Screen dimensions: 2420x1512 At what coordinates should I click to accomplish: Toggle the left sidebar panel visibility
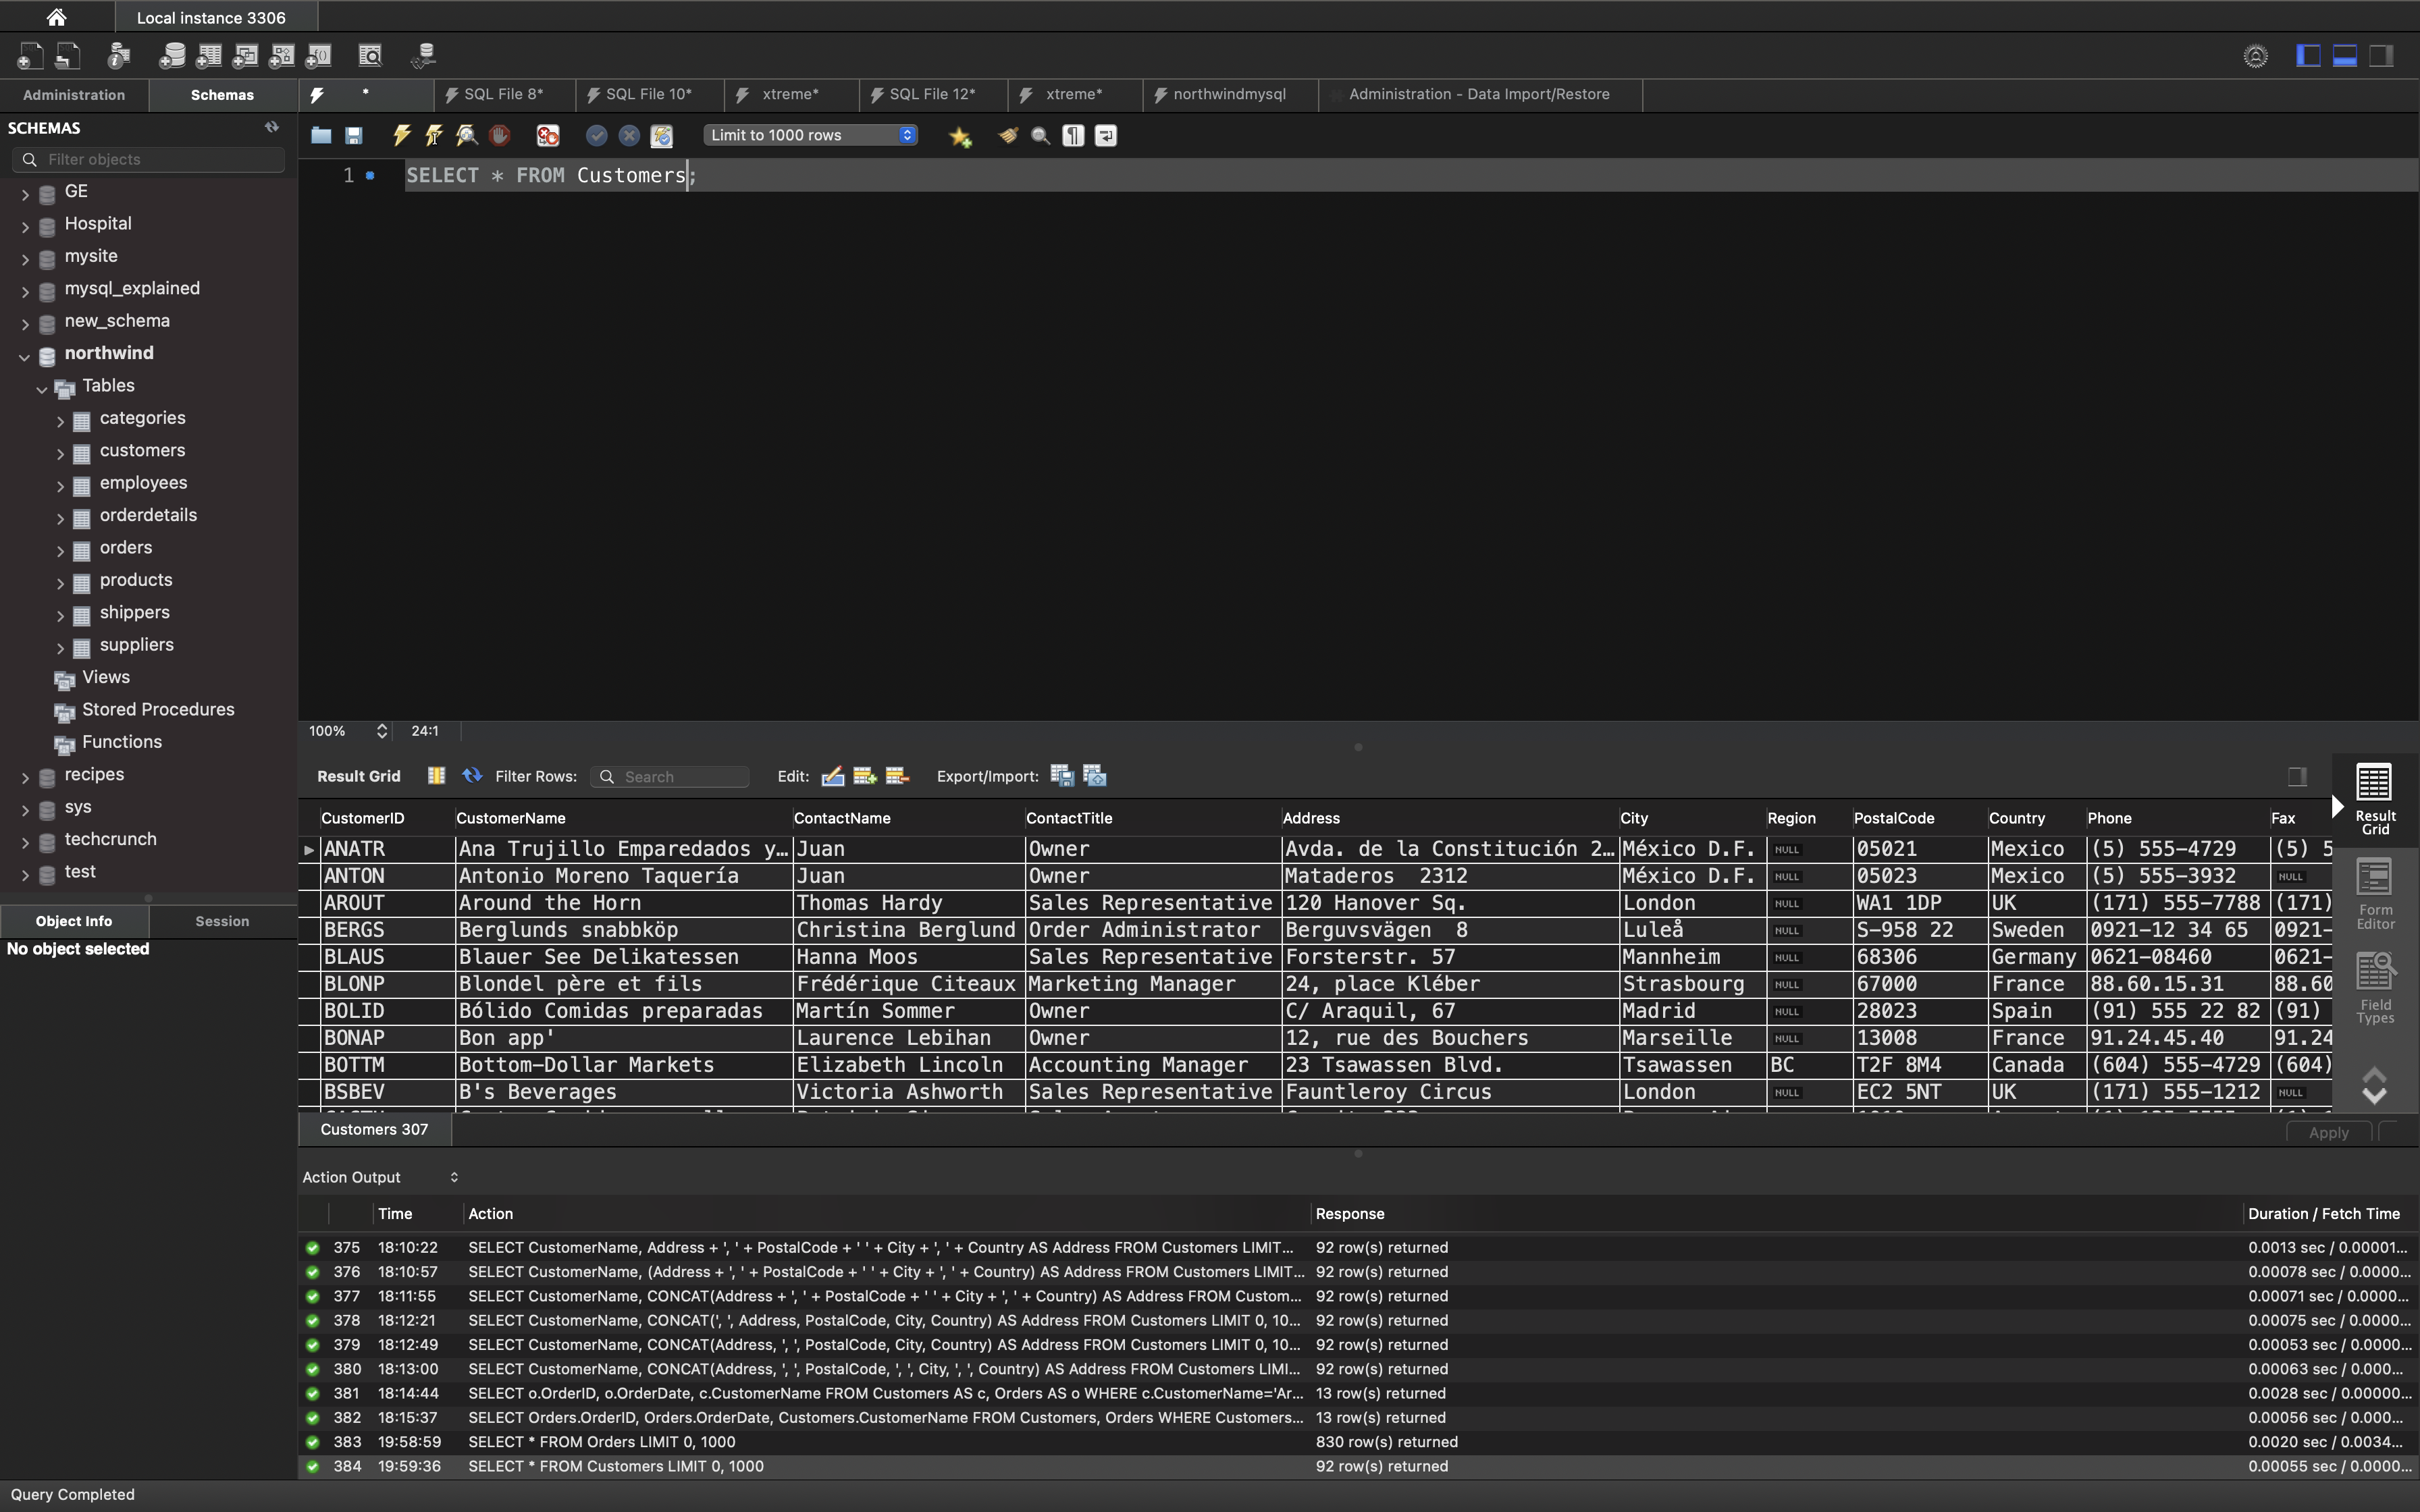pyautogui.click(x=2308, y=56)
